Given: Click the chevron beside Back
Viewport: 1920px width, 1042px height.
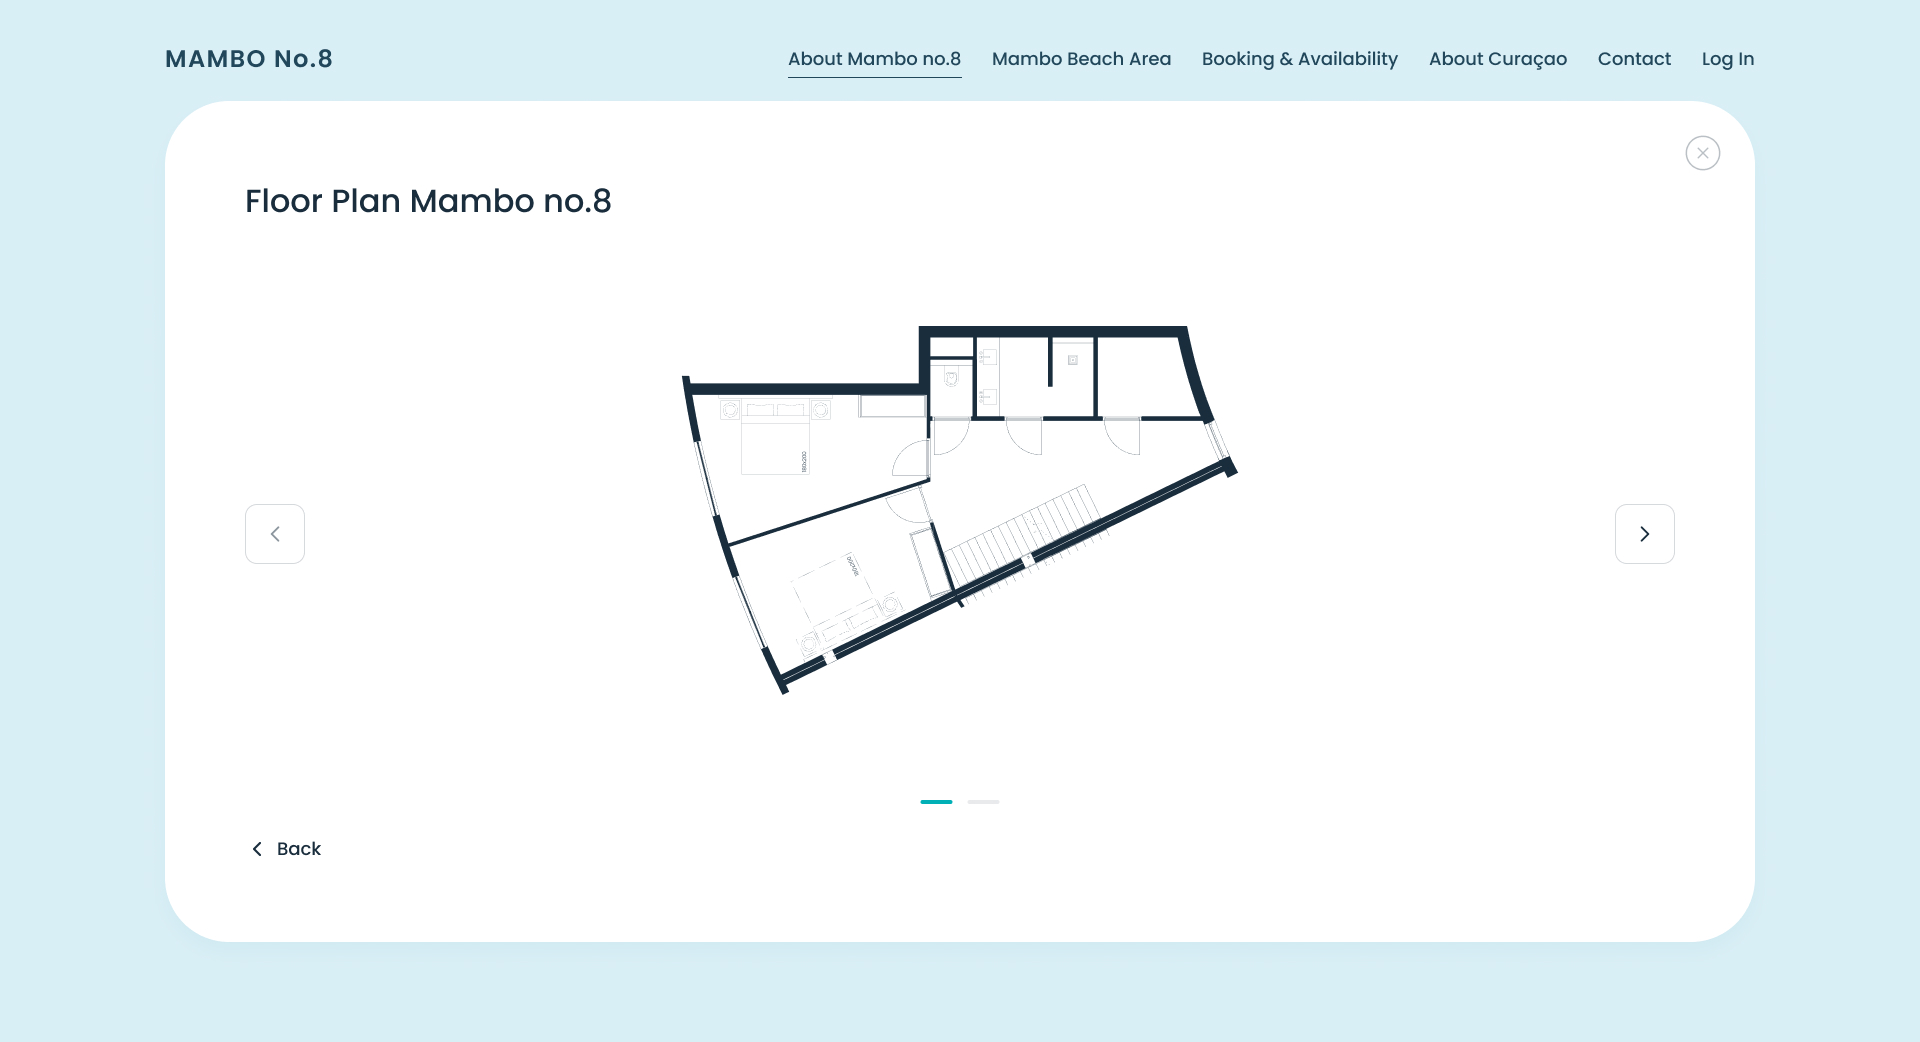Looking at the screenshot, I should 257,849.
